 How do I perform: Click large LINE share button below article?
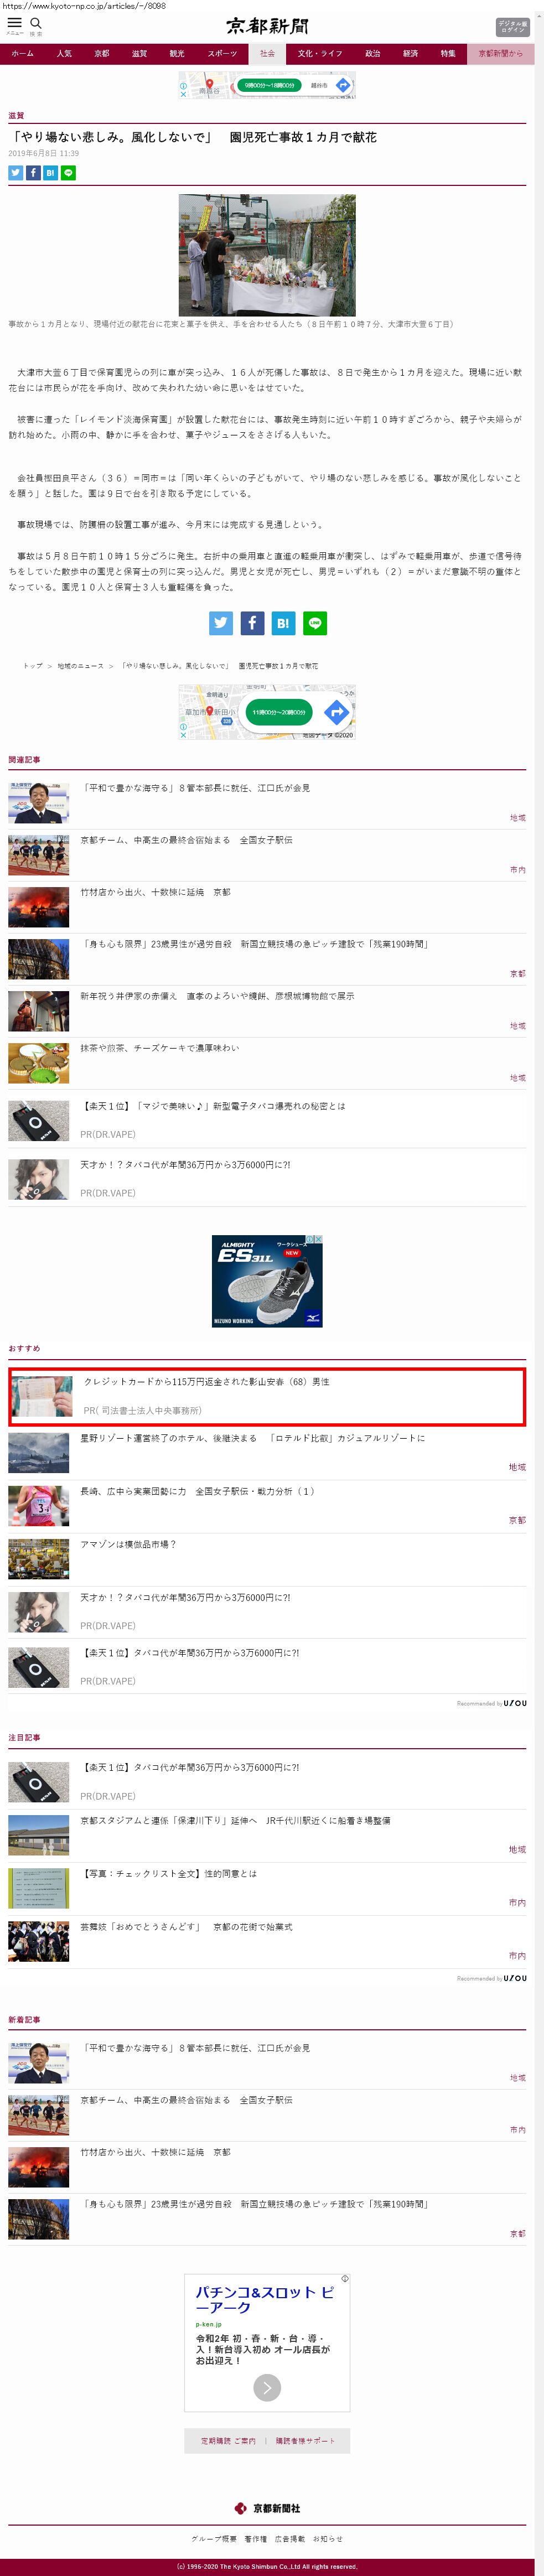coord(314,623)
